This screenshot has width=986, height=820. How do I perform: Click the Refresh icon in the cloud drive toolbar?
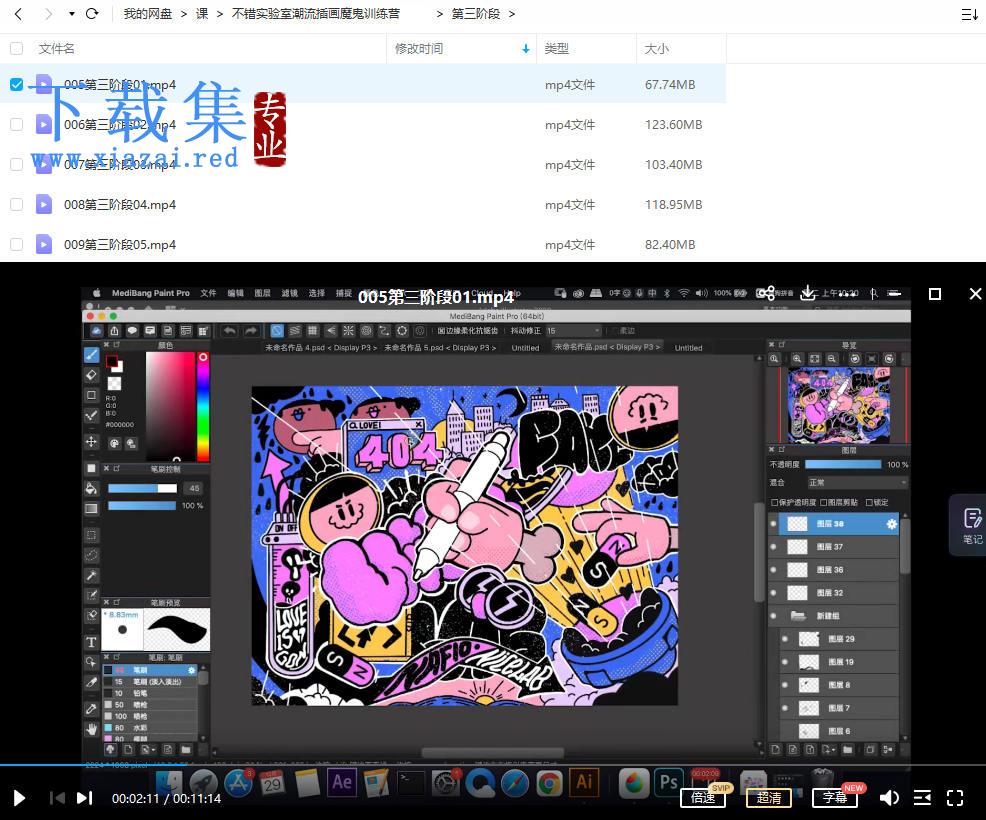(92, 14)
